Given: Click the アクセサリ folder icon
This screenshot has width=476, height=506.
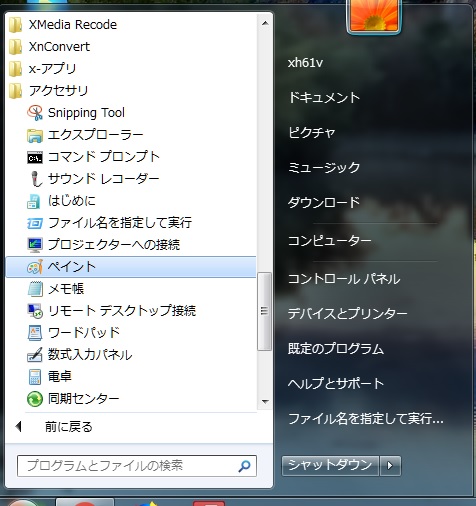Looking at the screenshot, I should click(x=15, y=91).
